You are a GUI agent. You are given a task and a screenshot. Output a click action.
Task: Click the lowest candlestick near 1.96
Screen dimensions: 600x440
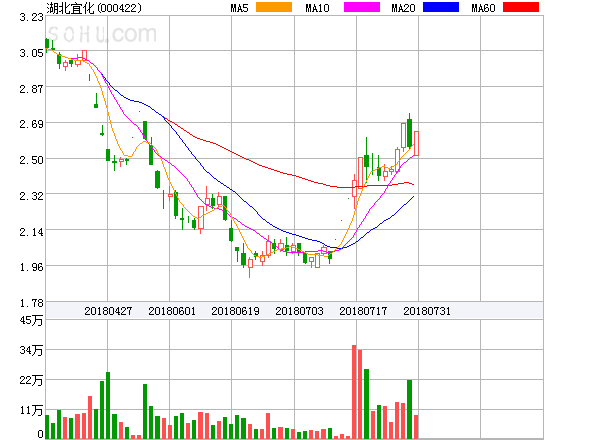(x=250, y=266)
